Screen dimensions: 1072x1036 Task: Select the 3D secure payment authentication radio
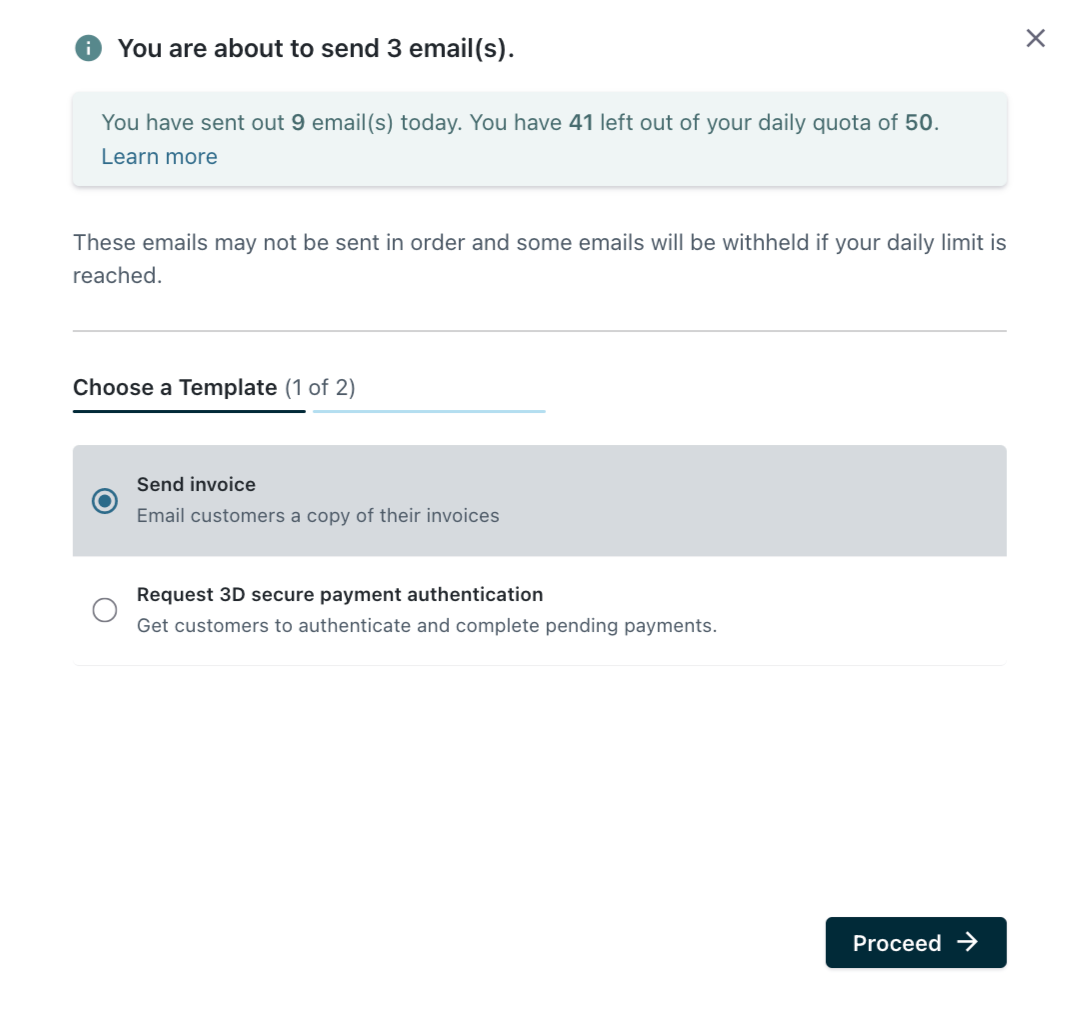click(104, 610)
